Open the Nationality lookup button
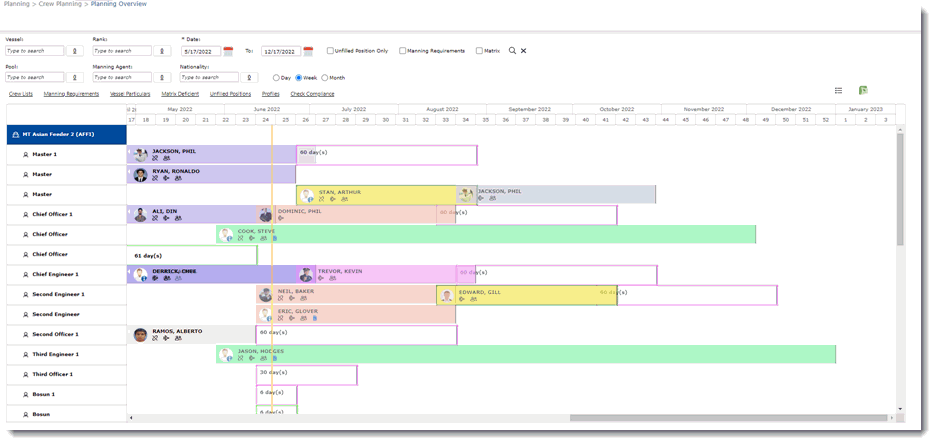The height and width of the screenshot is (440, 936). coord(249,78)
